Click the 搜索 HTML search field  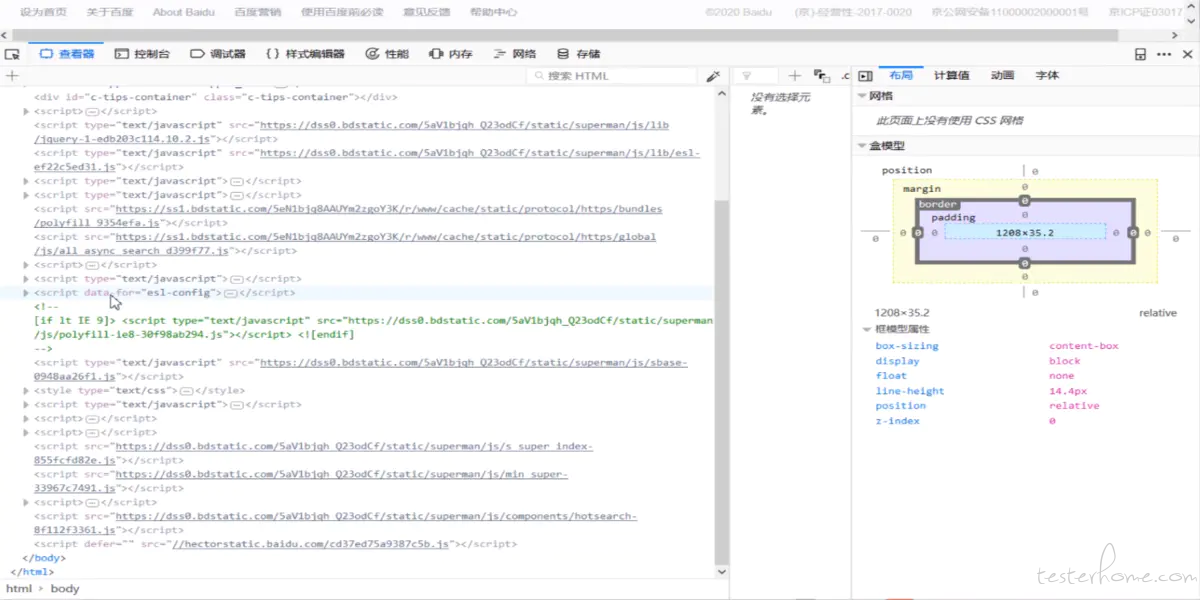612,76
